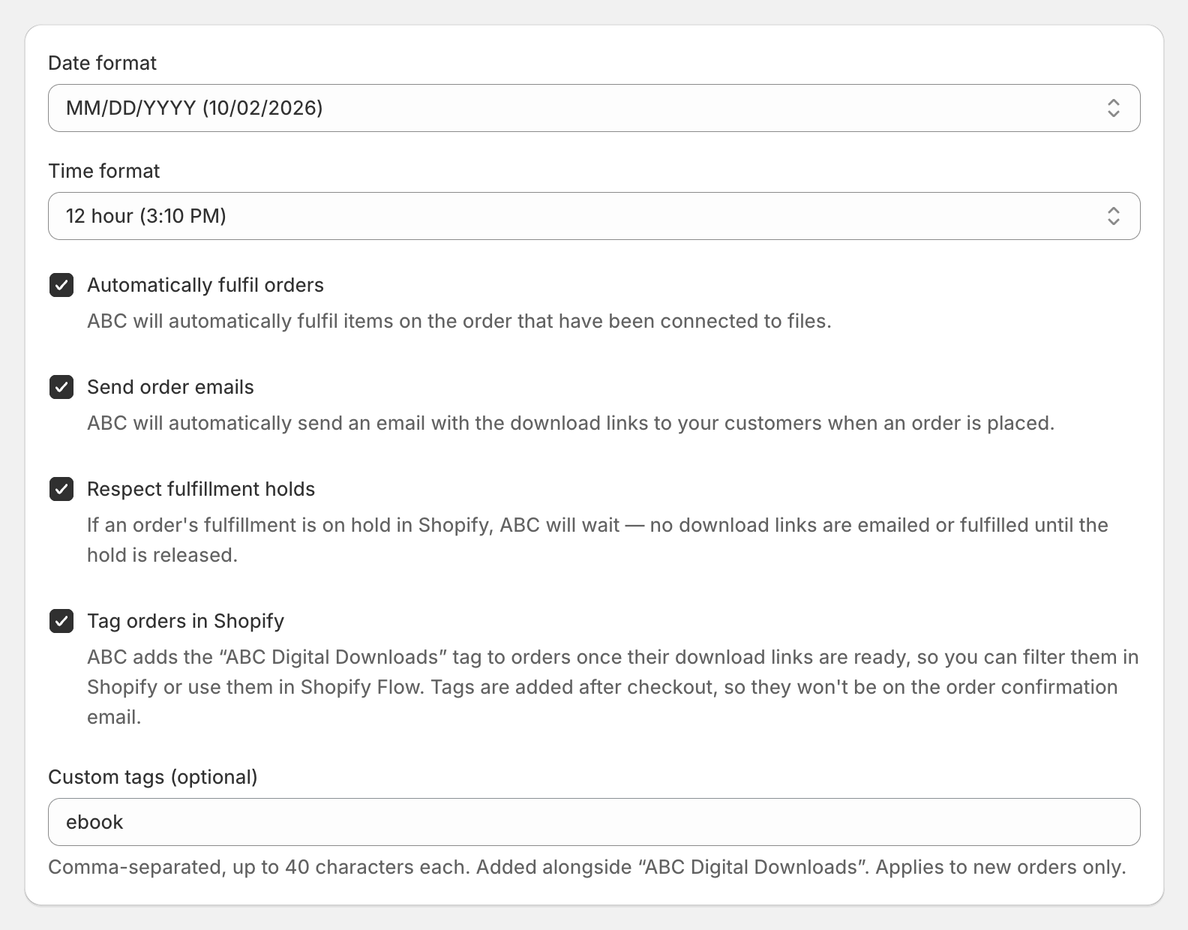Click the fulfillment hold description text

tap(598, 540)
